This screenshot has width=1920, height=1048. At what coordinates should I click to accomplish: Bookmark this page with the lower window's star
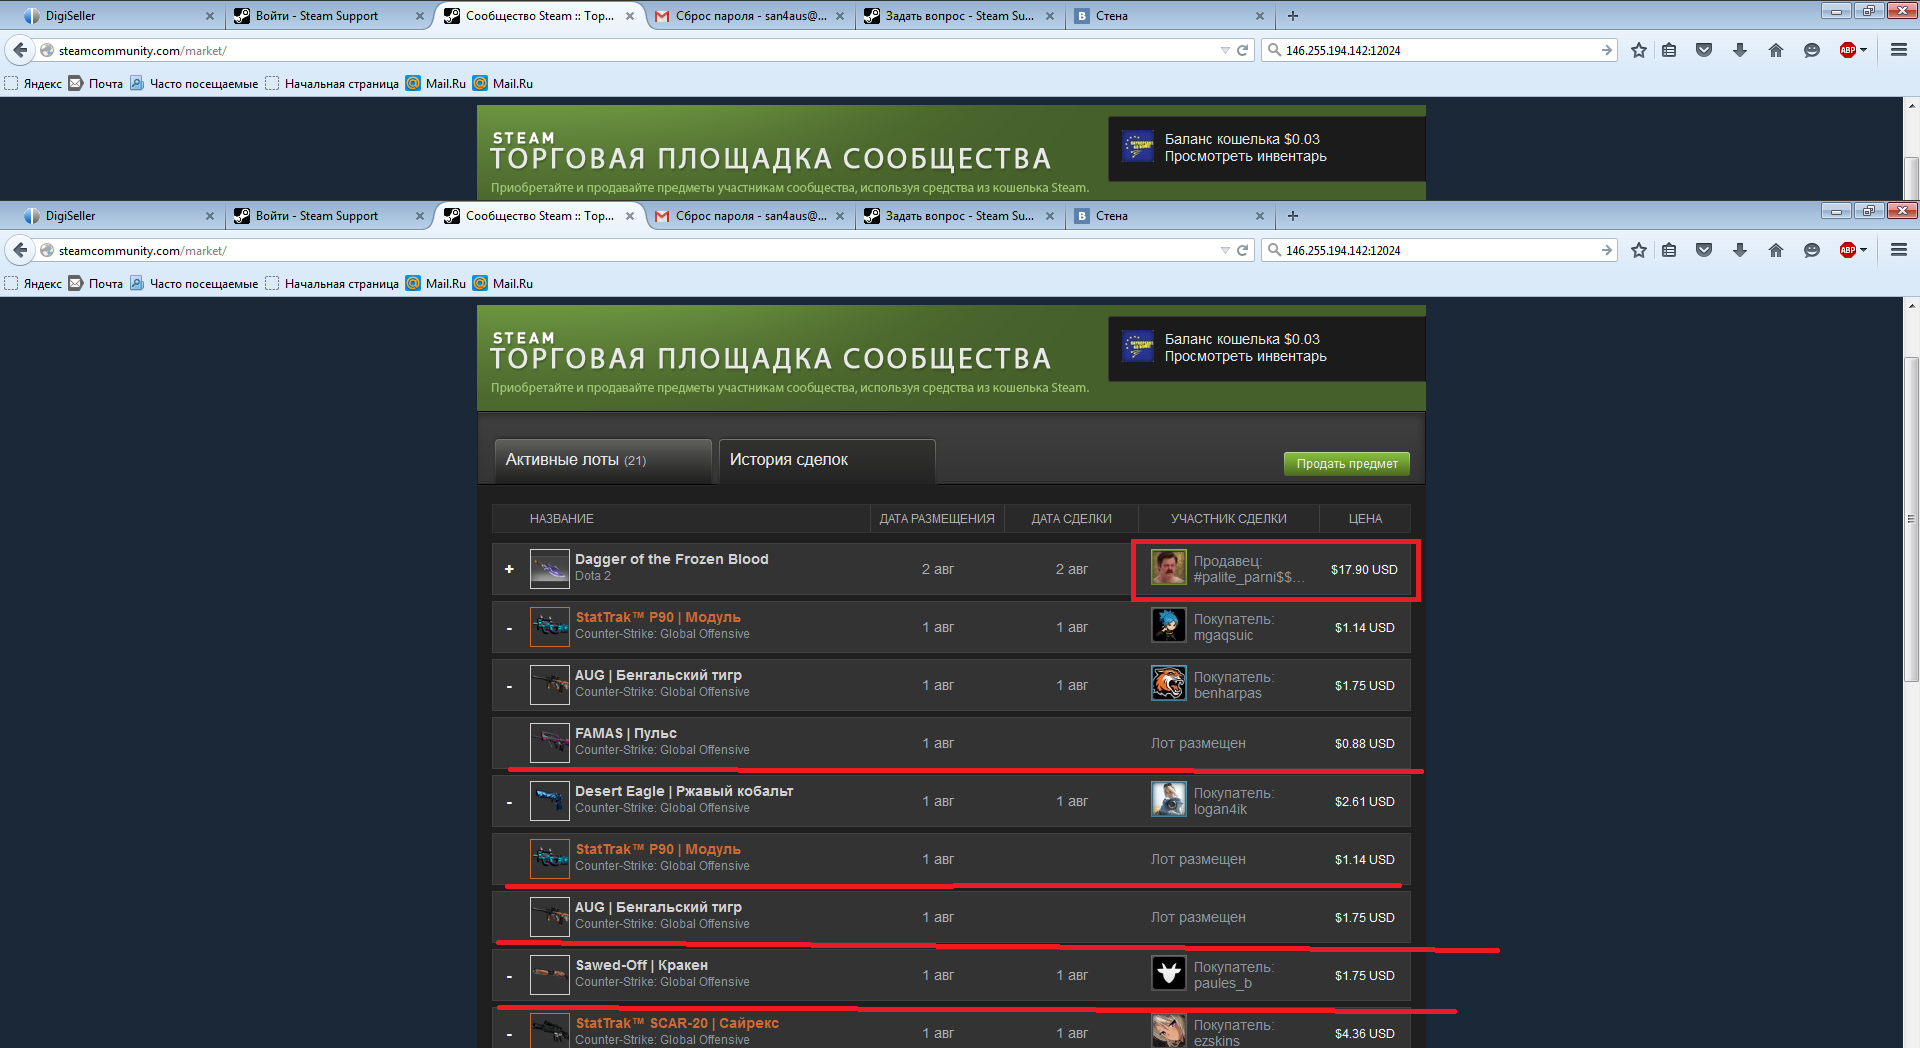(x=1639, y=250)
